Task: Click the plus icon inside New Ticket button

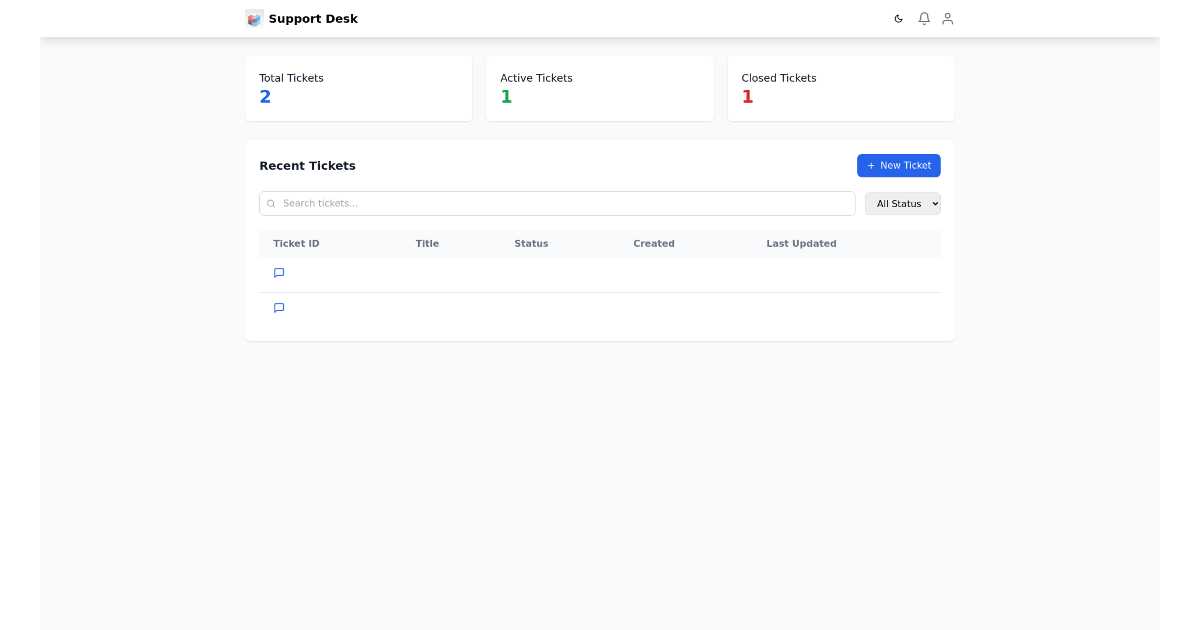Action: click(x=871, y=165)
